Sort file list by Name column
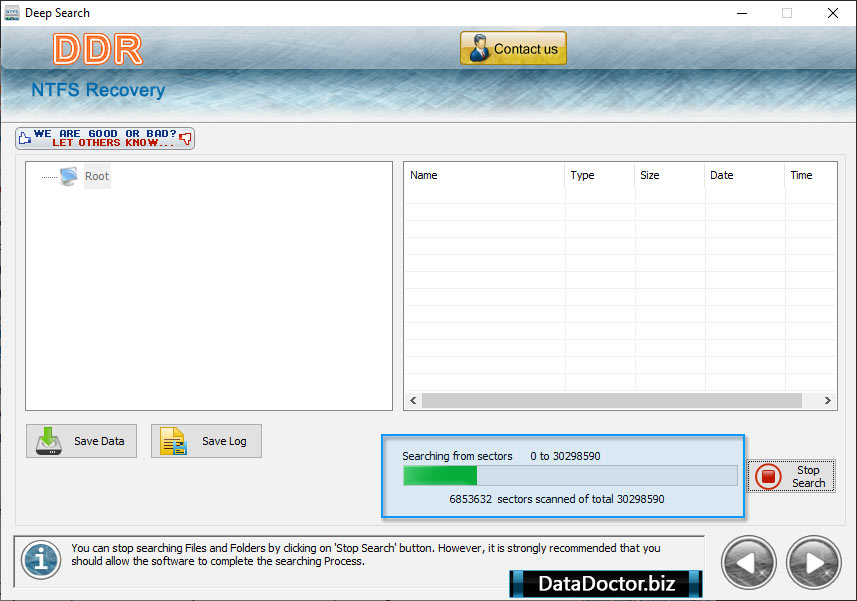Screen dimensions: 857x601 pos(484,175)
